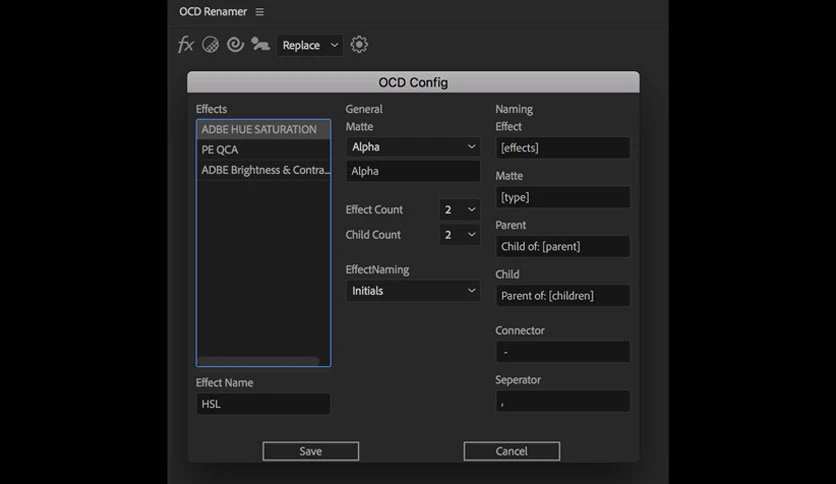Cancel the OCD Config dialog

click(512, 451)
